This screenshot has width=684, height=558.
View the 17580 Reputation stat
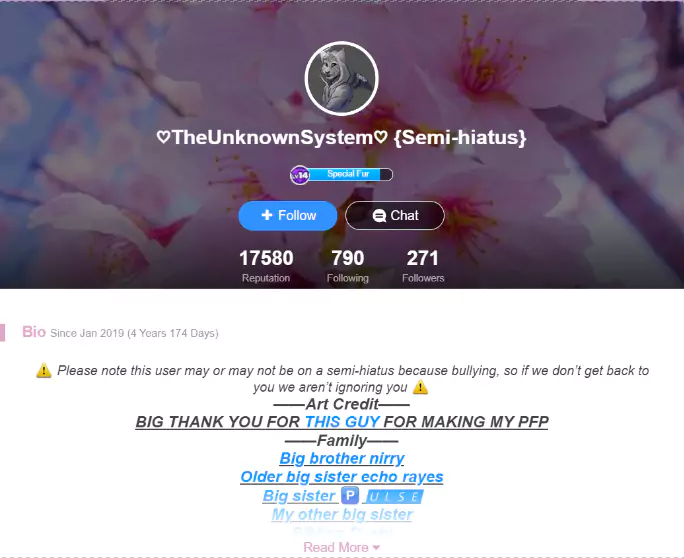[x=266, y=265]
